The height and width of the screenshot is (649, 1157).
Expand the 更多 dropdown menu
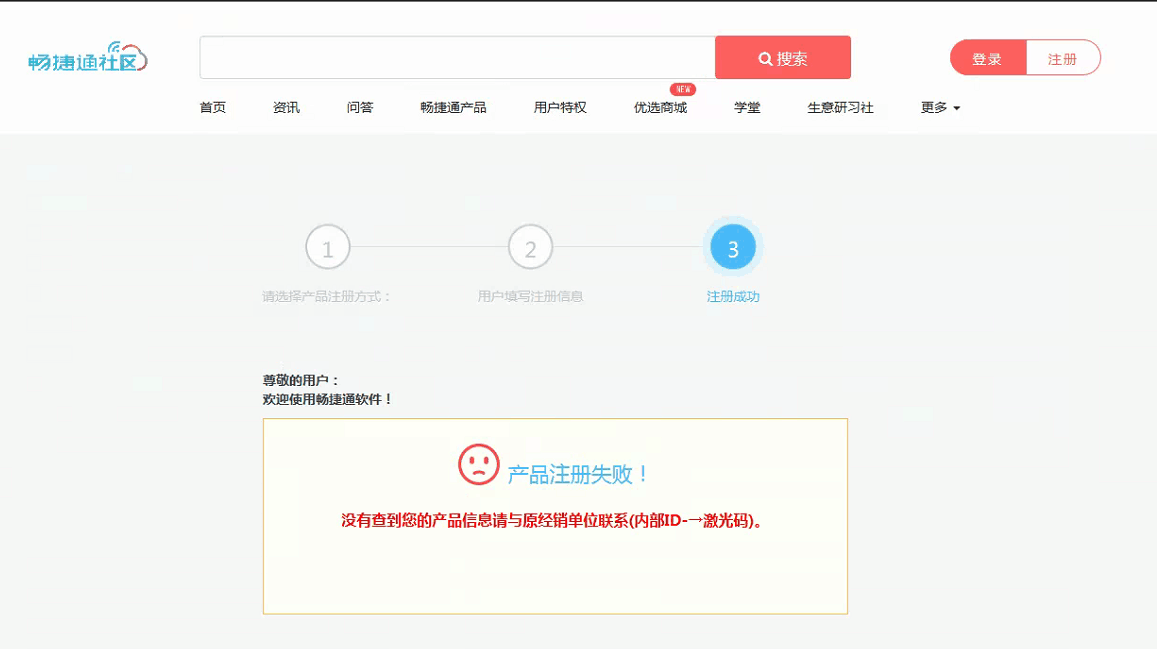[x=940, y=108]
